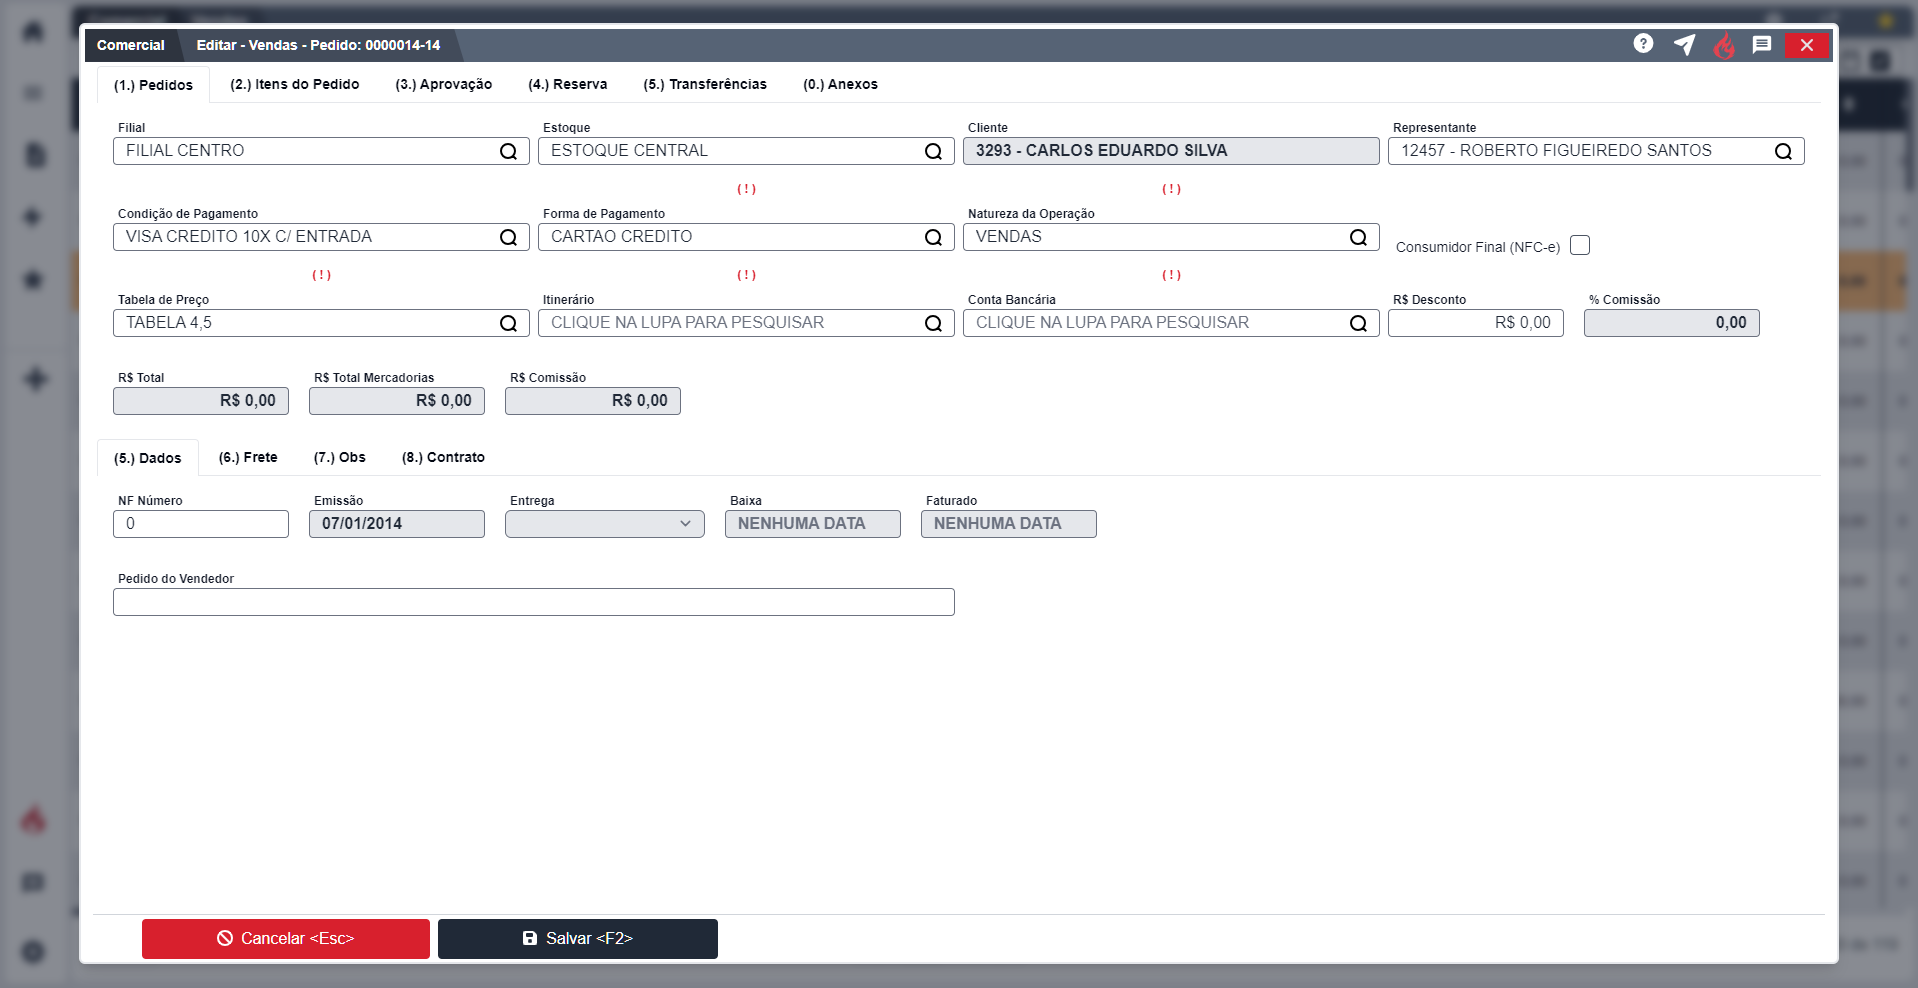Open the chat message icon in header
Viewport: 1918px width, 988px height.
point(1762,45)
